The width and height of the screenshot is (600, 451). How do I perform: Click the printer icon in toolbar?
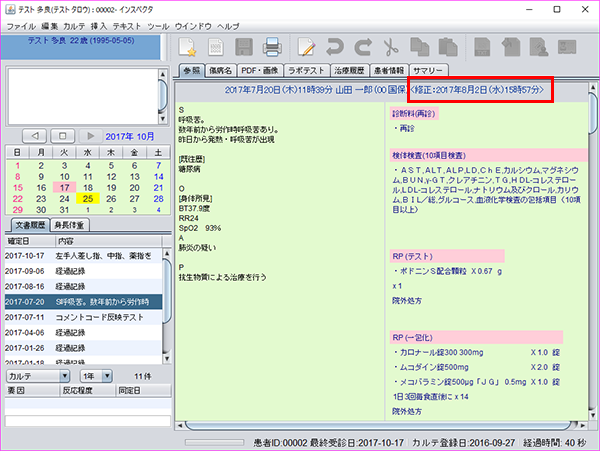tap(271, 45)
